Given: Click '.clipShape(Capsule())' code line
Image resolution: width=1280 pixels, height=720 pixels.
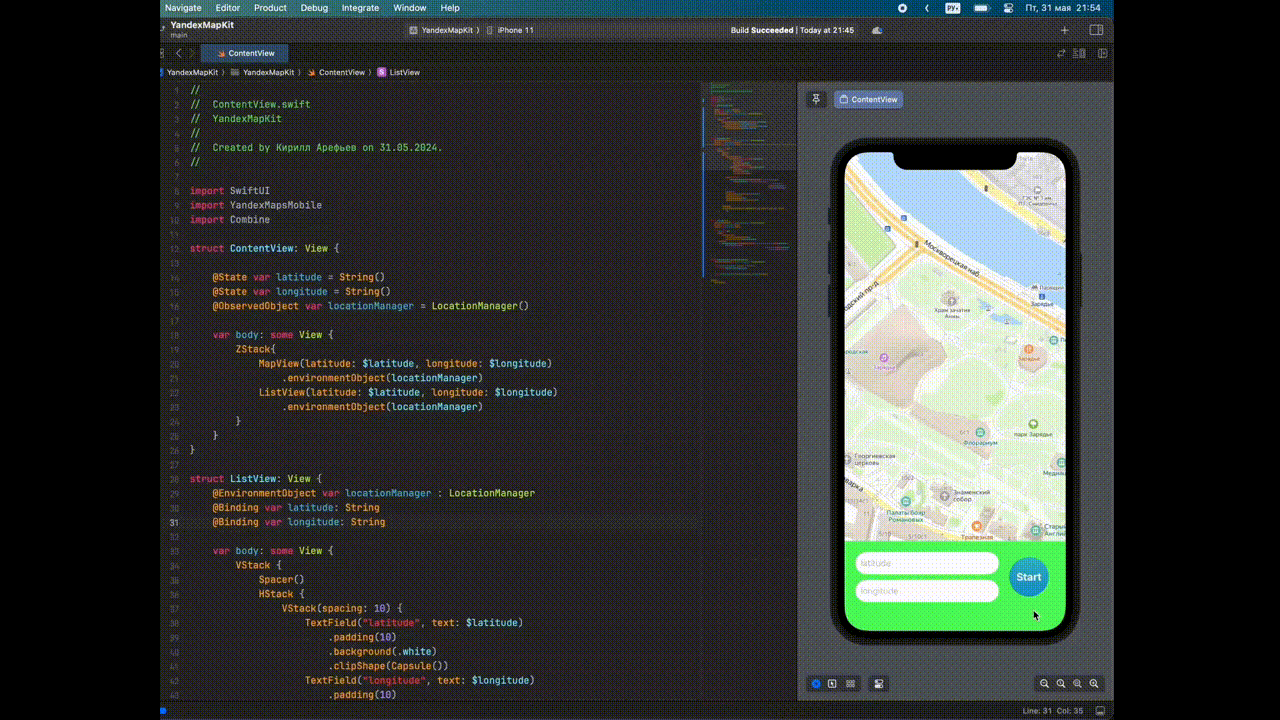Looking at the screenshot, I should (388, 666).
